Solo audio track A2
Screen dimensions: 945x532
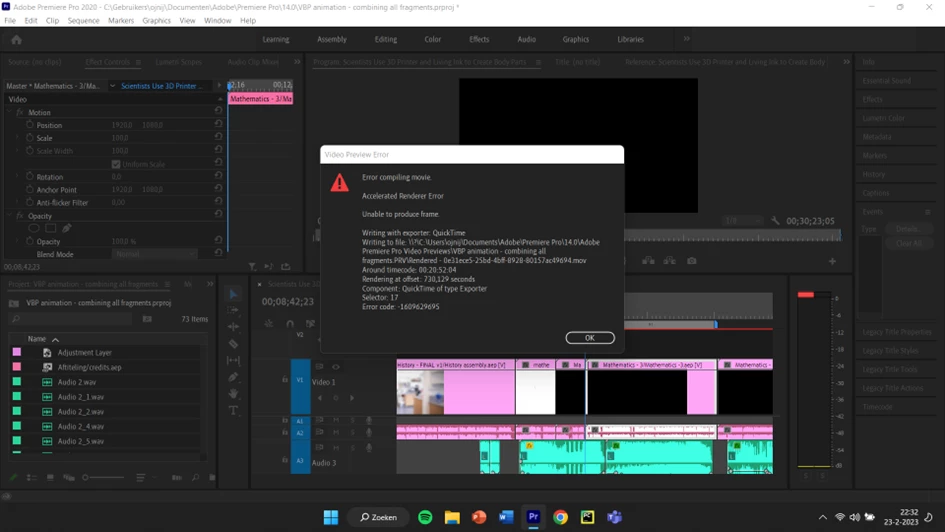(x=353, y=432)
